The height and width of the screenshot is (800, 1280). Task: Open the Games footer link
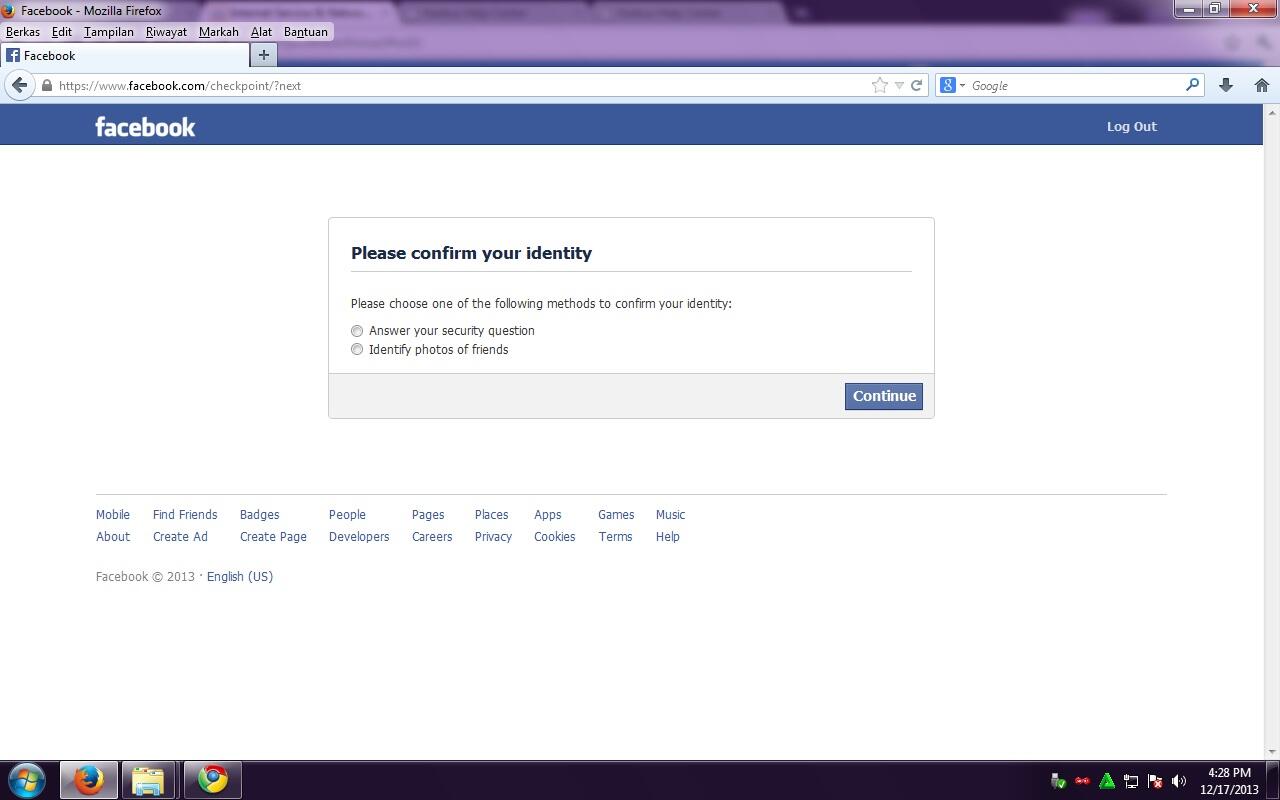point(616,515)
